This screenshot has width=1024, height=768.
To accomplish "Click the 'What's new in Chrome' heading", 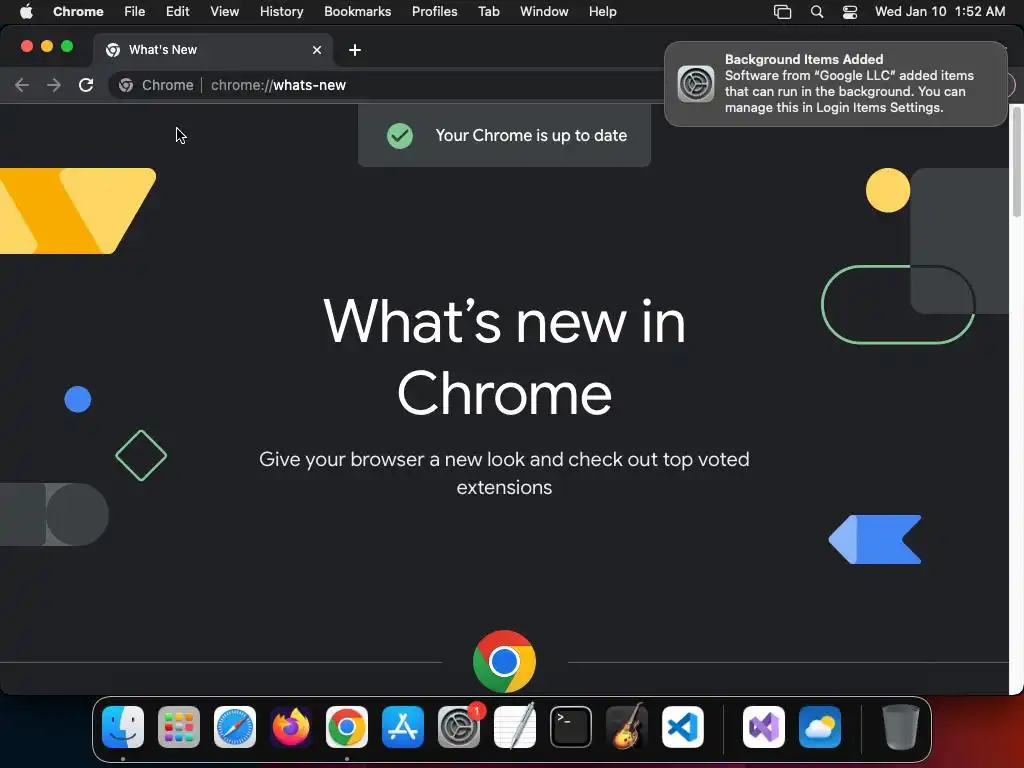I will [x=504, y=357].
